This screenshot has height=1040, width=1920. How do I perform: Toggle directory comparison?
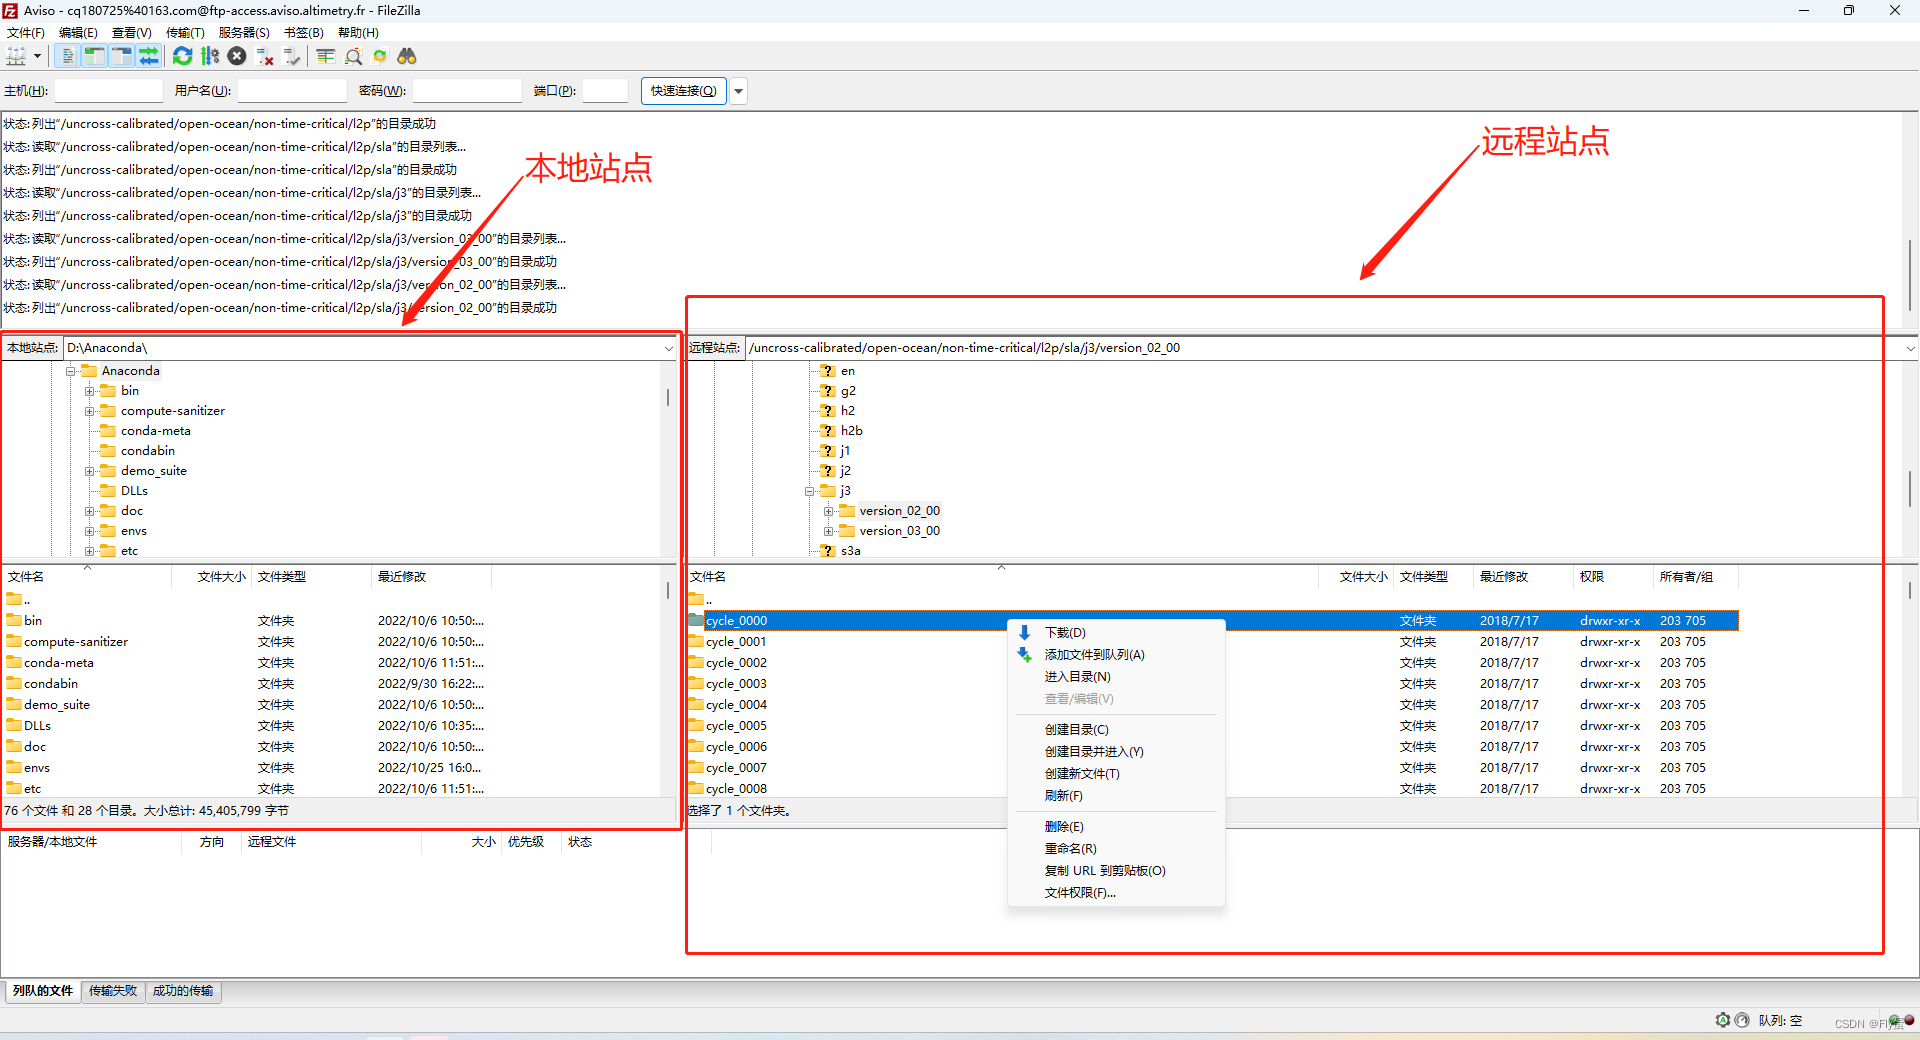tap(353, 56)
